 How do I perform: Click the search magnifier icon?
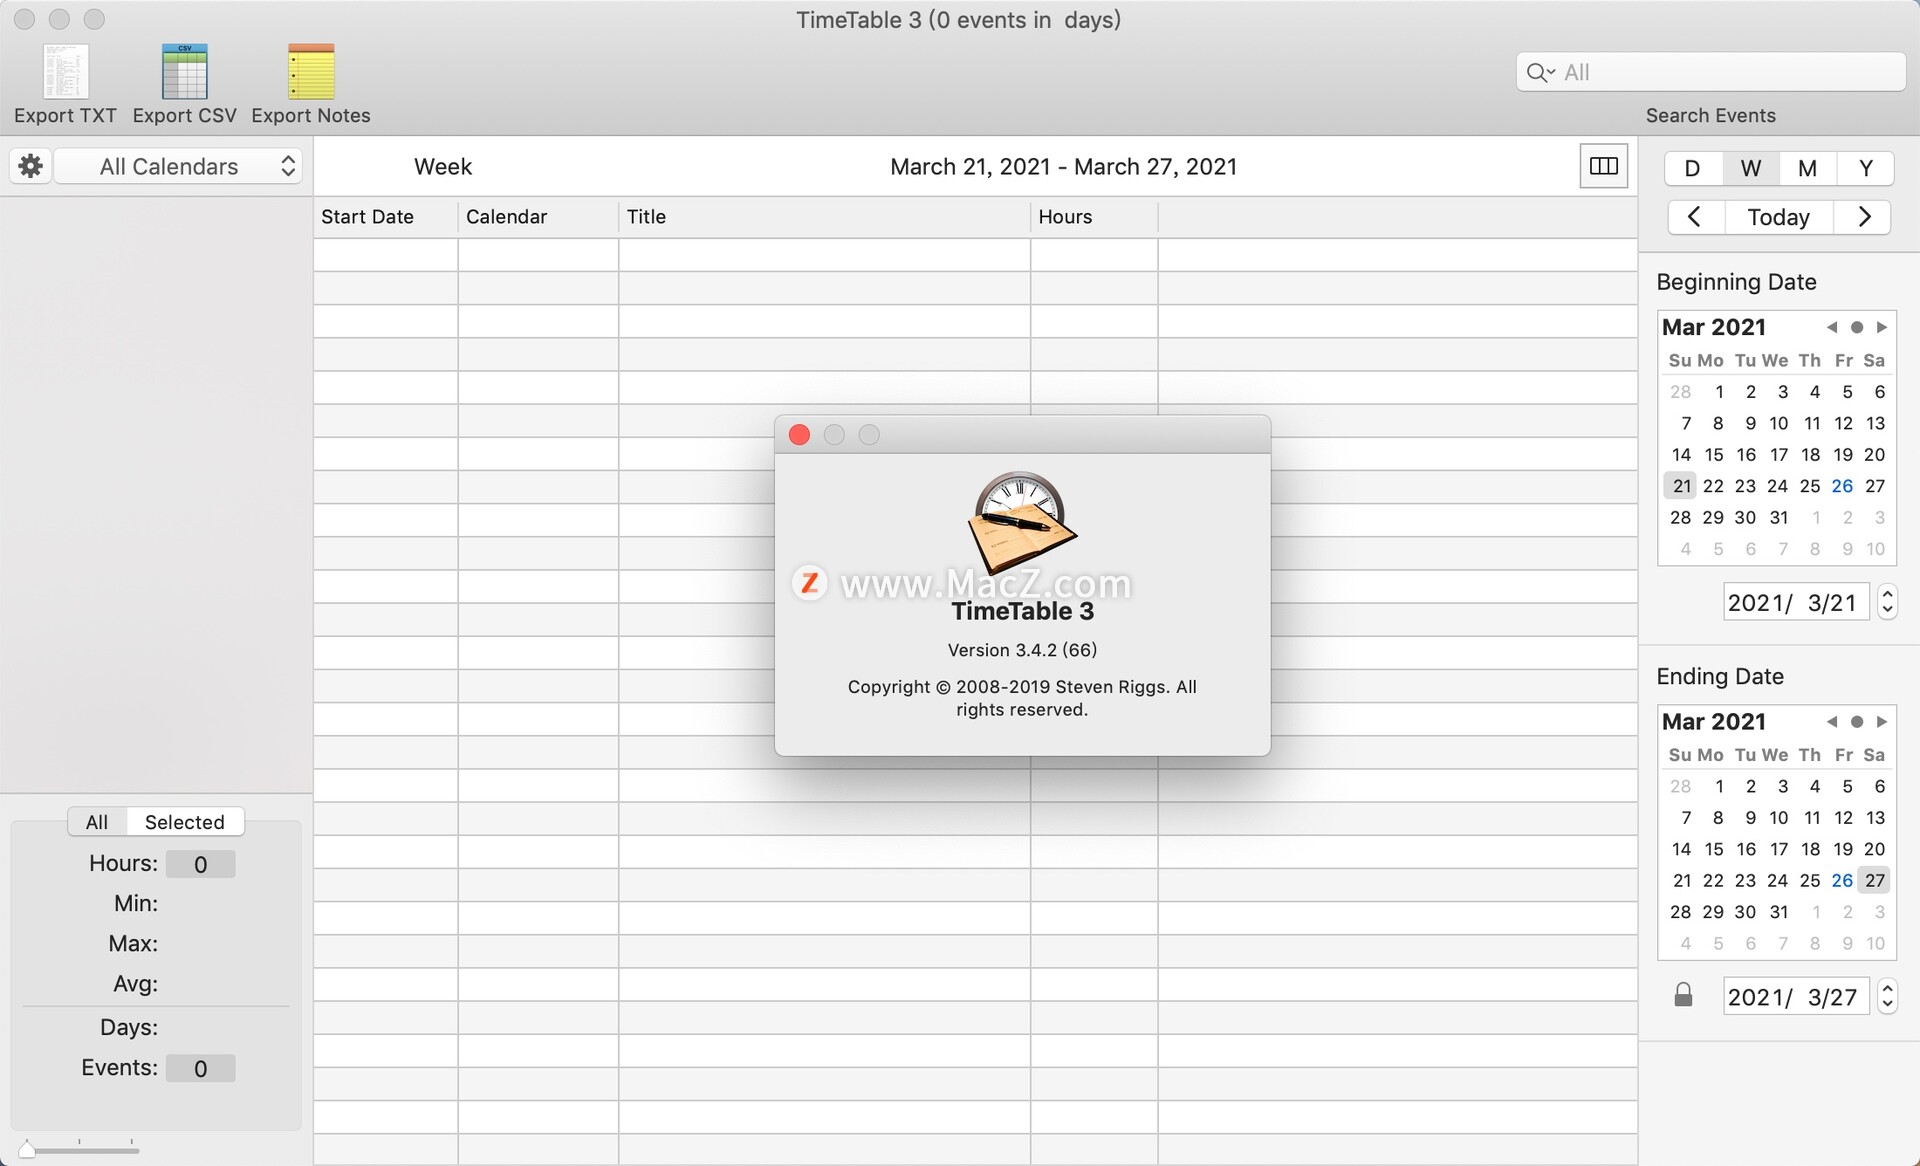coord(1540,72)
